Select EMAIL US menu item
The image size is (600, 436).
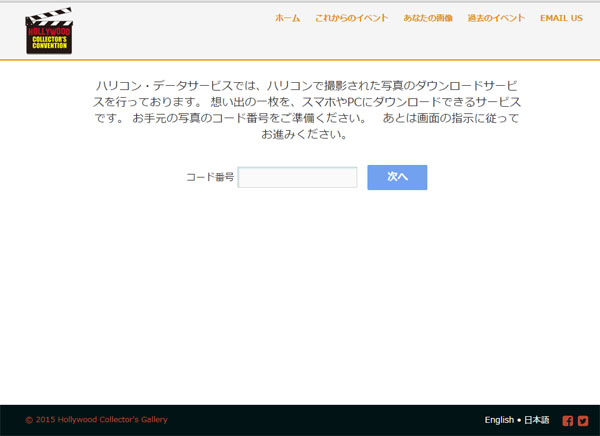[x=561, y=18]
